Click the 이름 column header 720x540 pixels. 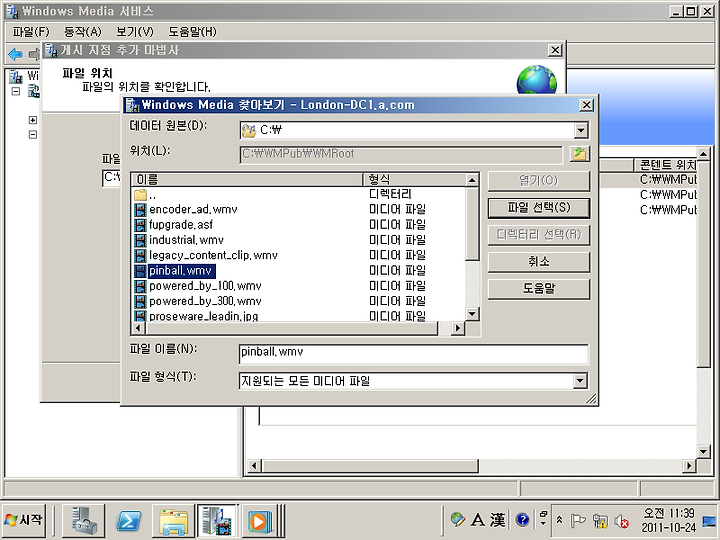coord(248,180)
